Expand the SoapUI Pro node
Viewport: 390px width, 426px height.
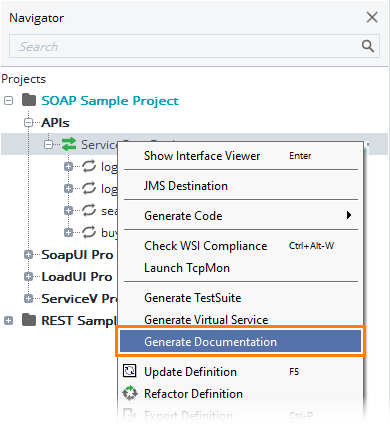click(x=29, y=255)
